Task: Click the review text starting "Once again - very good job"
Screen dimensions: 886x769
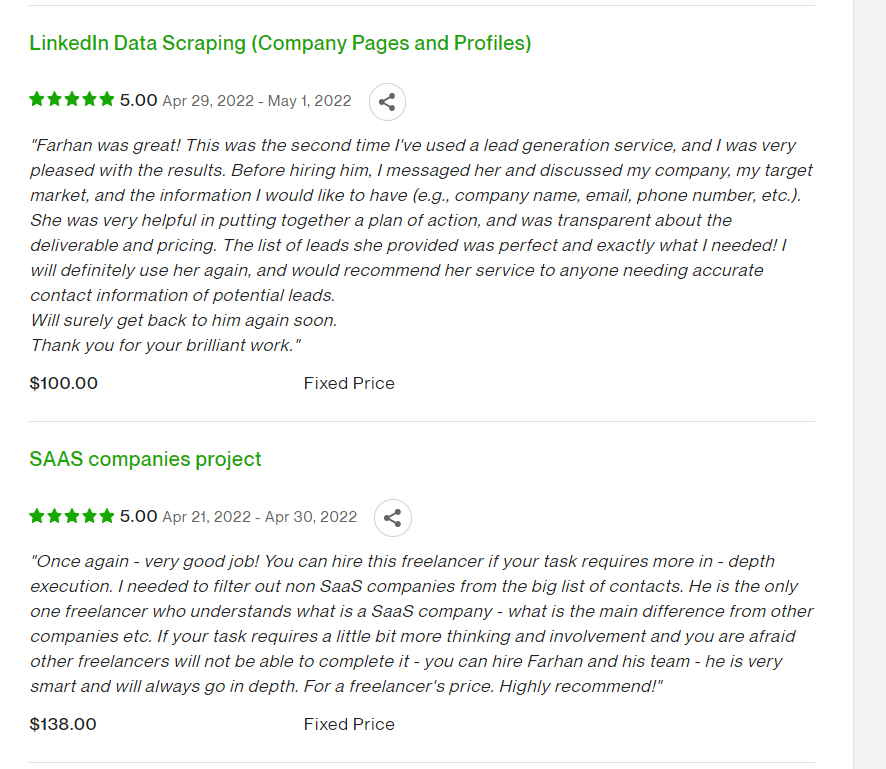Action: [x=422, y=624]
